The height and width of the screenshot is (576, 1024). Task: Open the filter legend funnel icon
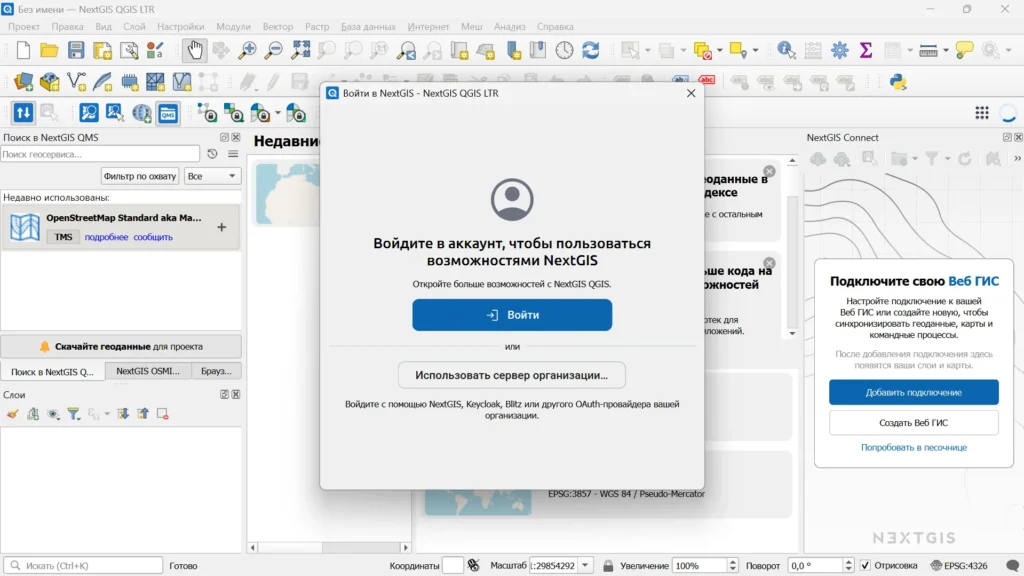74,414
